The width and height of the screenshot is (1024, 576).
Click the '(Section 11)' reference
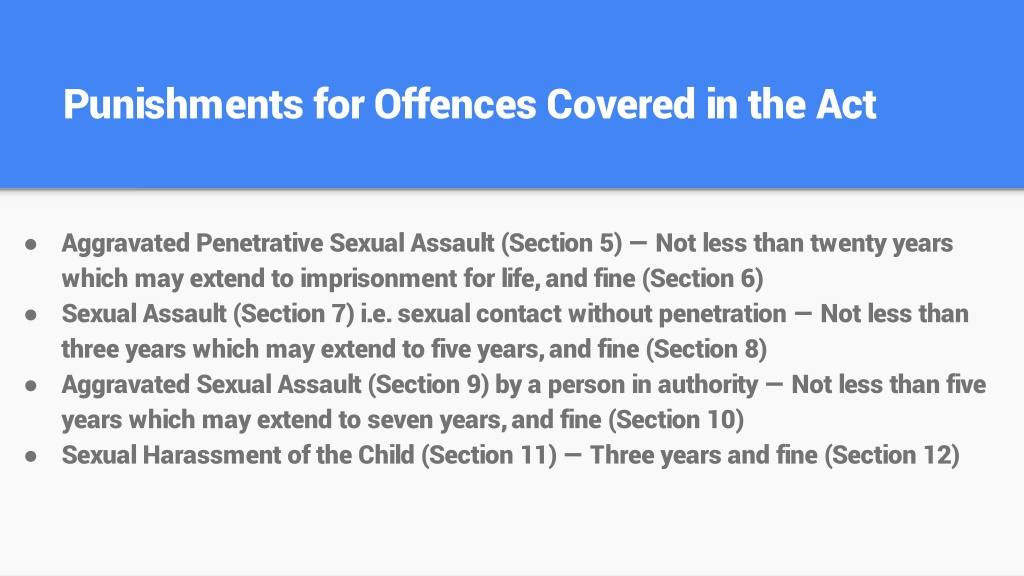489,455
